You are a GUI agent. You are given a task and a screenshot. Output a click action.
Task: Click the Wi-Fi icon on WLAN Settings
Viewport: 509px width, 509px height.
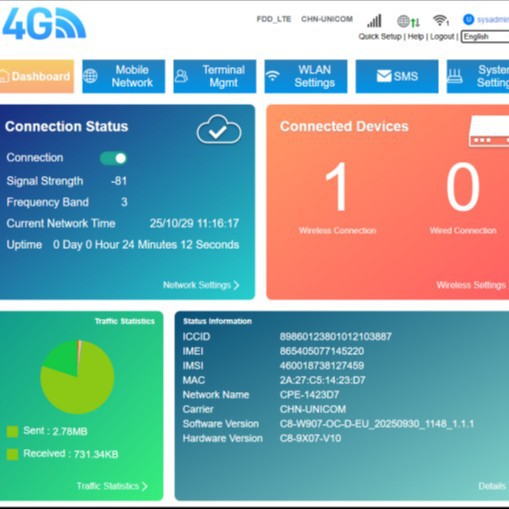pos(273,76)
